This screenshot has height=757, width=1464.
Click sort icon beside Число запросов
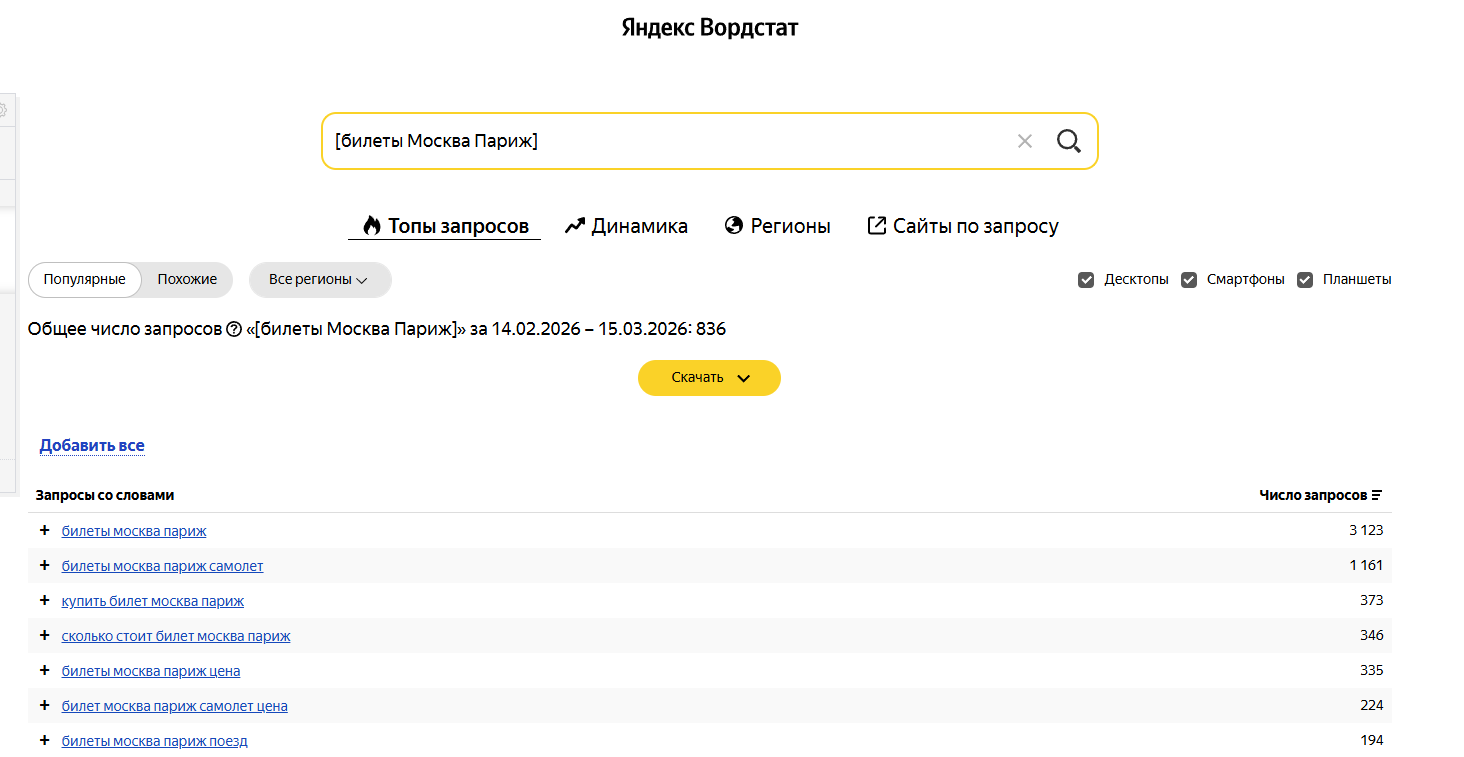[1377, 495]
